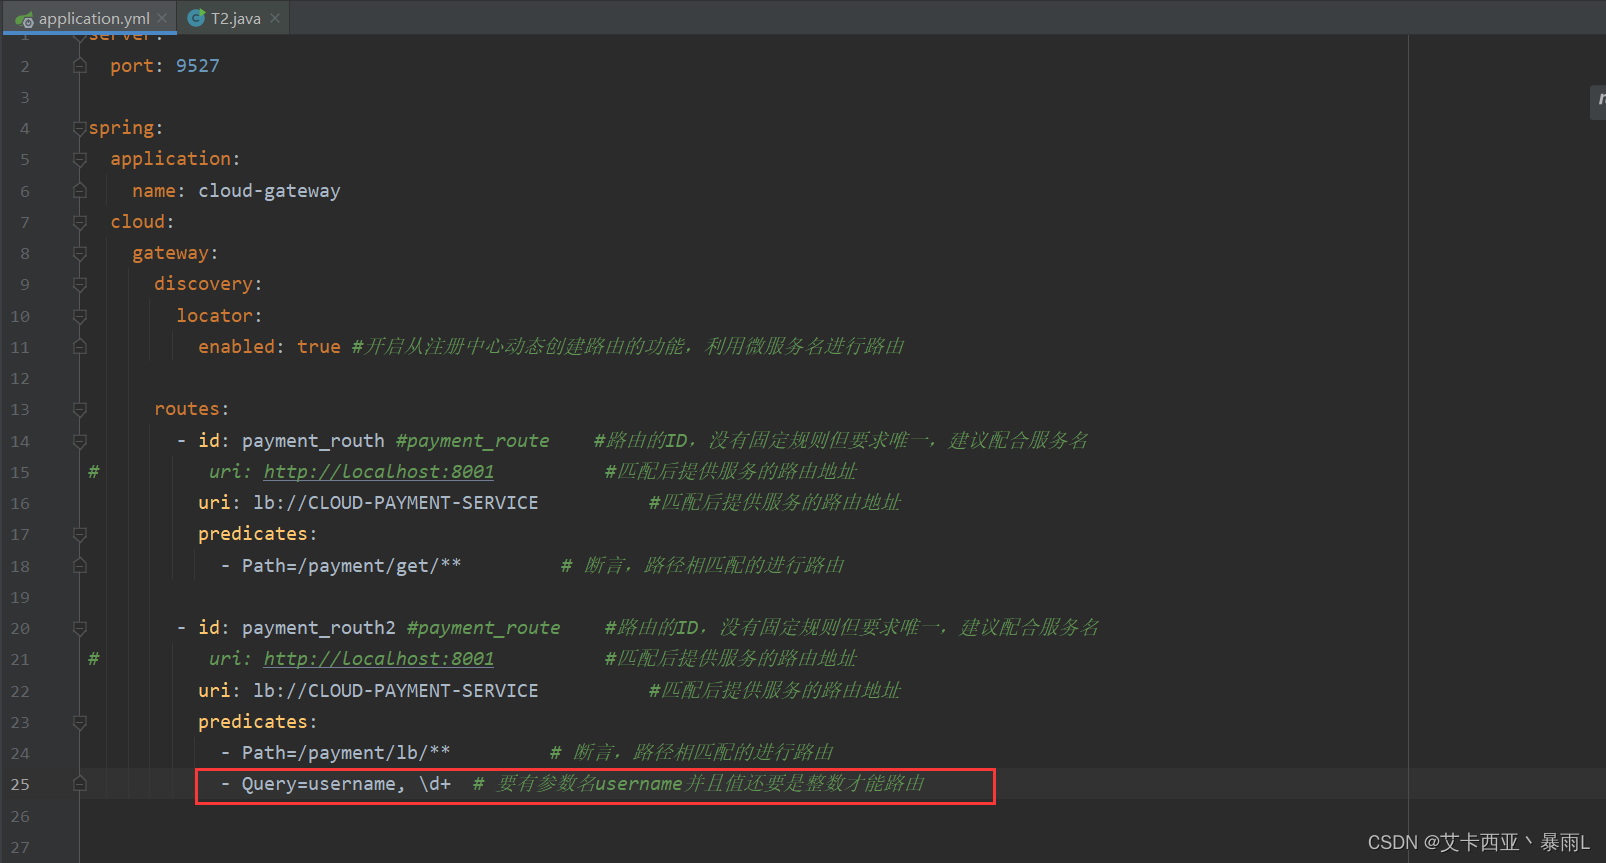Click the id value payment_routh on line 14
This screenshot has height=863, width=1606.
click(313, 441)
